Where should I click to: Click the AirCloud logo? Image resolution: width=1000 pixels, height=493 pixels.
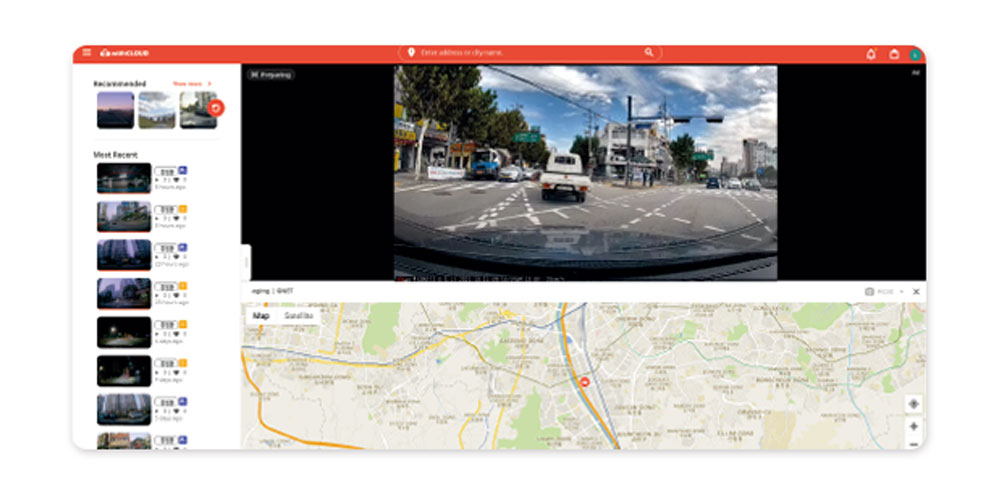coord(124,53)
